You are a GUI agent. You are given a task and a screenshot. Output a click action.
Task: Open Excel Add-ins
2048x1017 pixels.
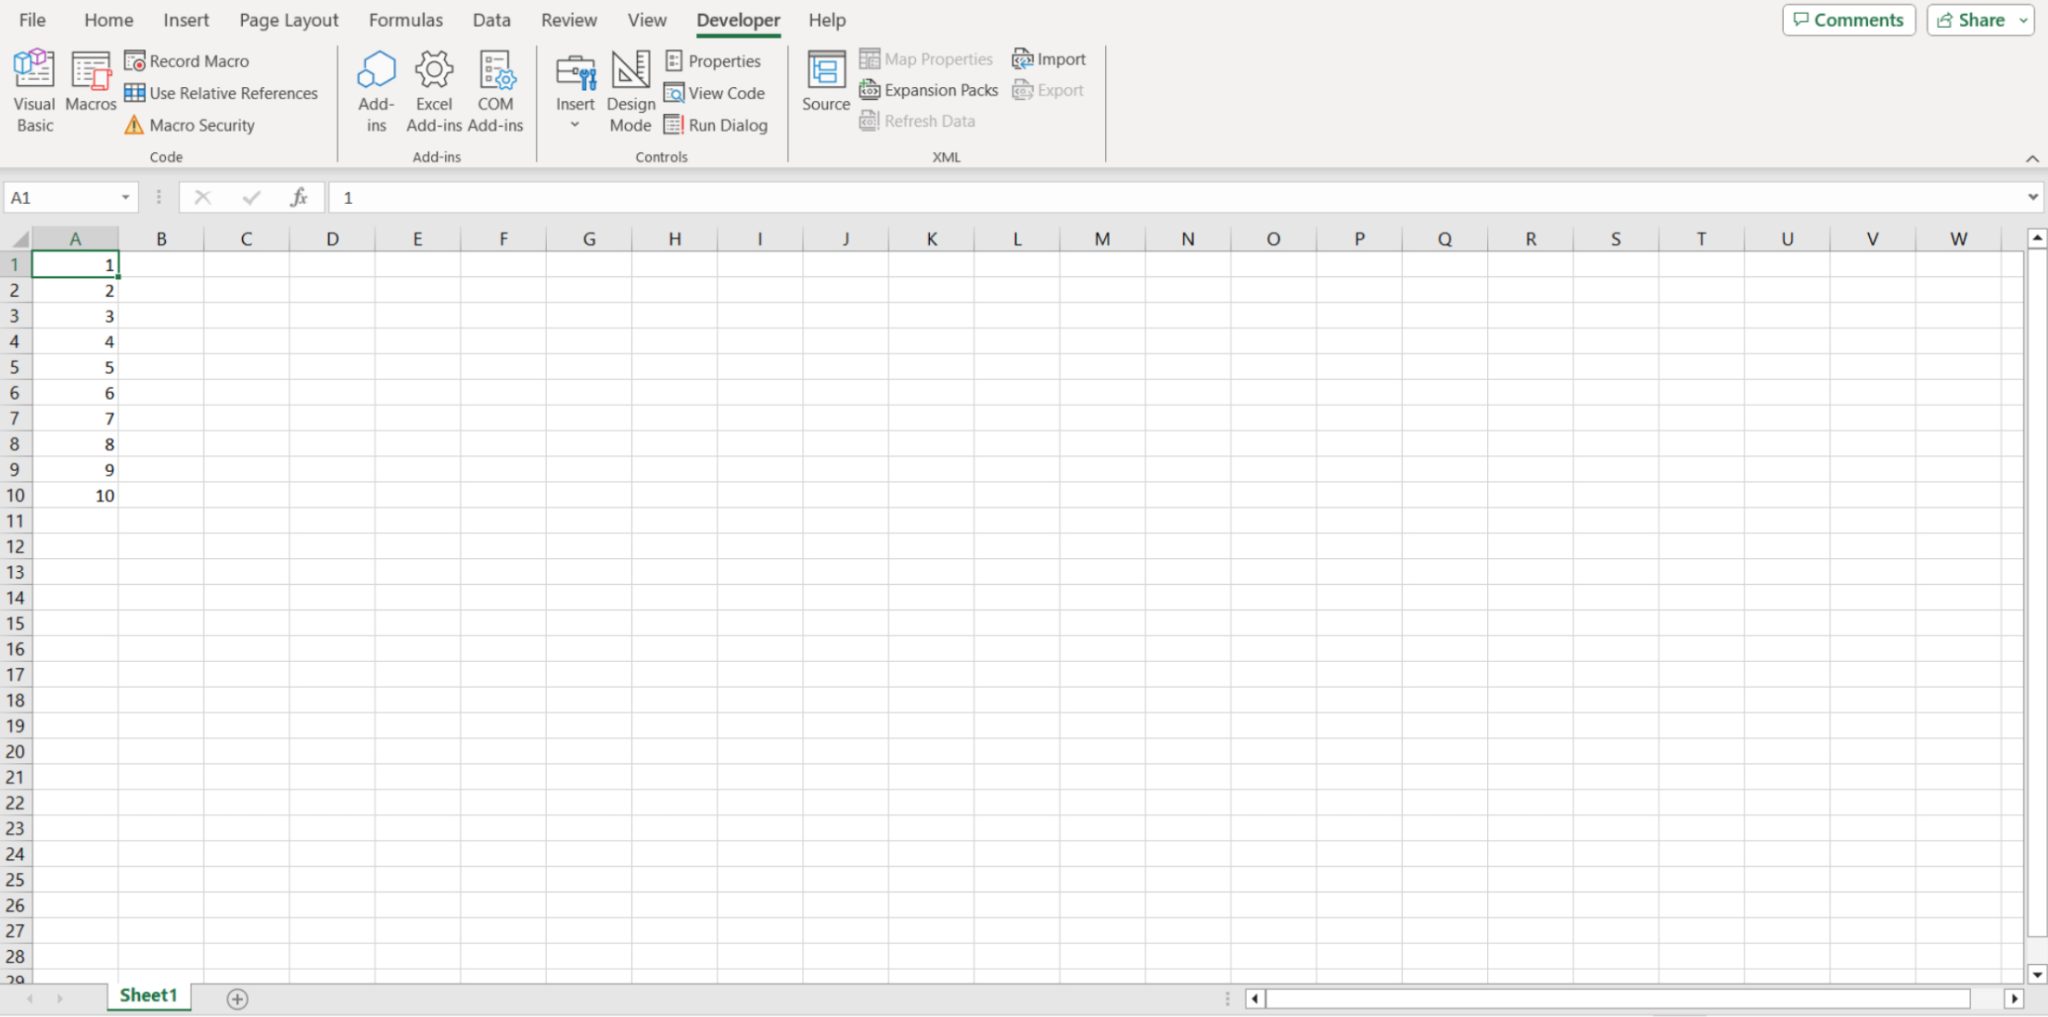click(x=433, y=90)
